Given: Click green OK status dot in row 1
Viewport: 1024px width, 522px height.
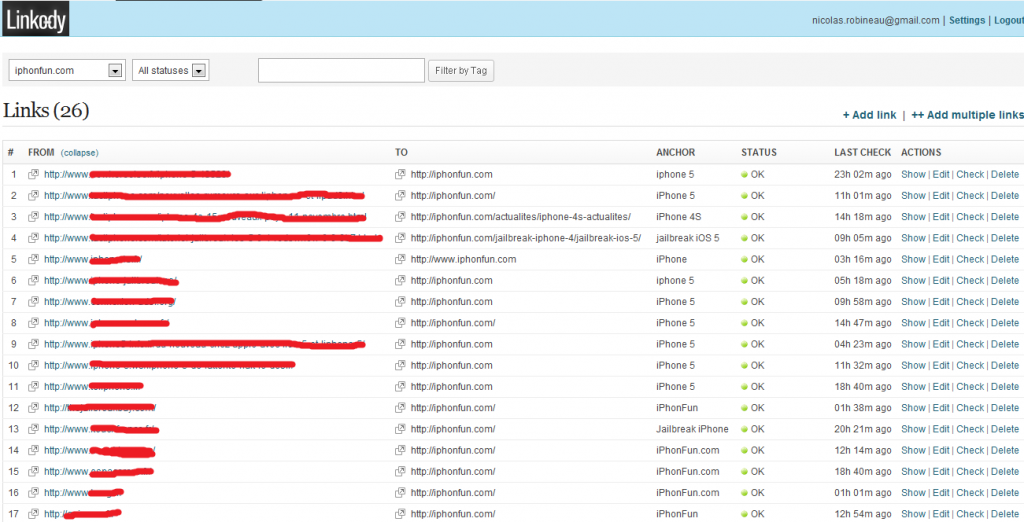Looking at the screenshot, I should tap(744, 174).
